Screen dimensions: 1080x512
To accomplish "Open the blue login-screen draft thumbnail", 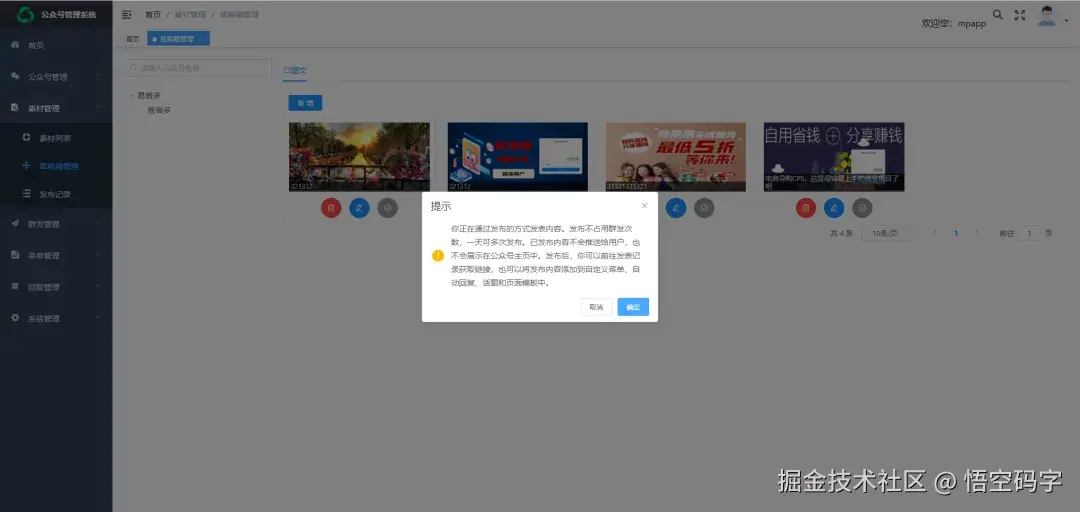I will tap(517, 156).
